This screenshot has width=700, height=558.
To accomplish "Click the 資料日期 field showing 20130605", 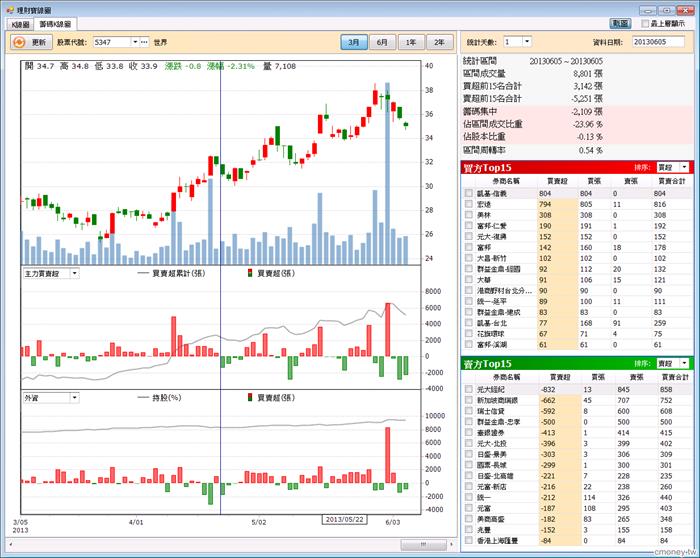I will 658,42.
